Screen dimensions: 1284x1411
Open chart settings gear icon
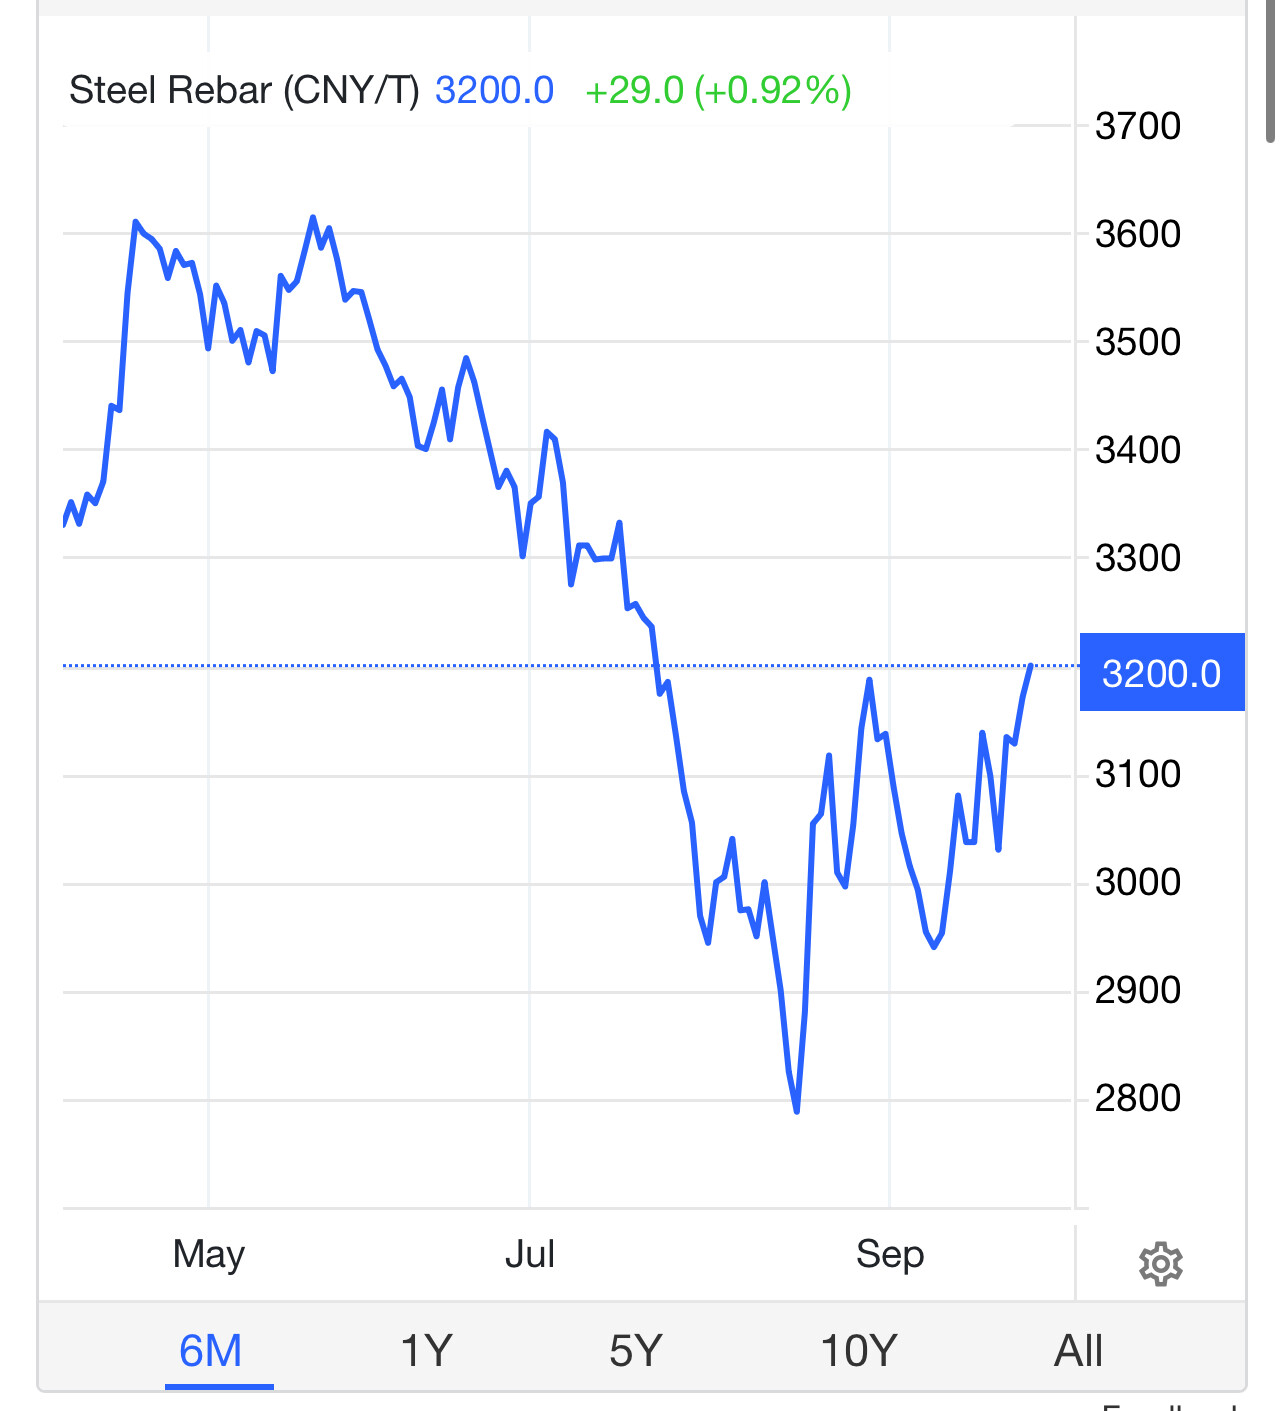pos(1160,1264)
